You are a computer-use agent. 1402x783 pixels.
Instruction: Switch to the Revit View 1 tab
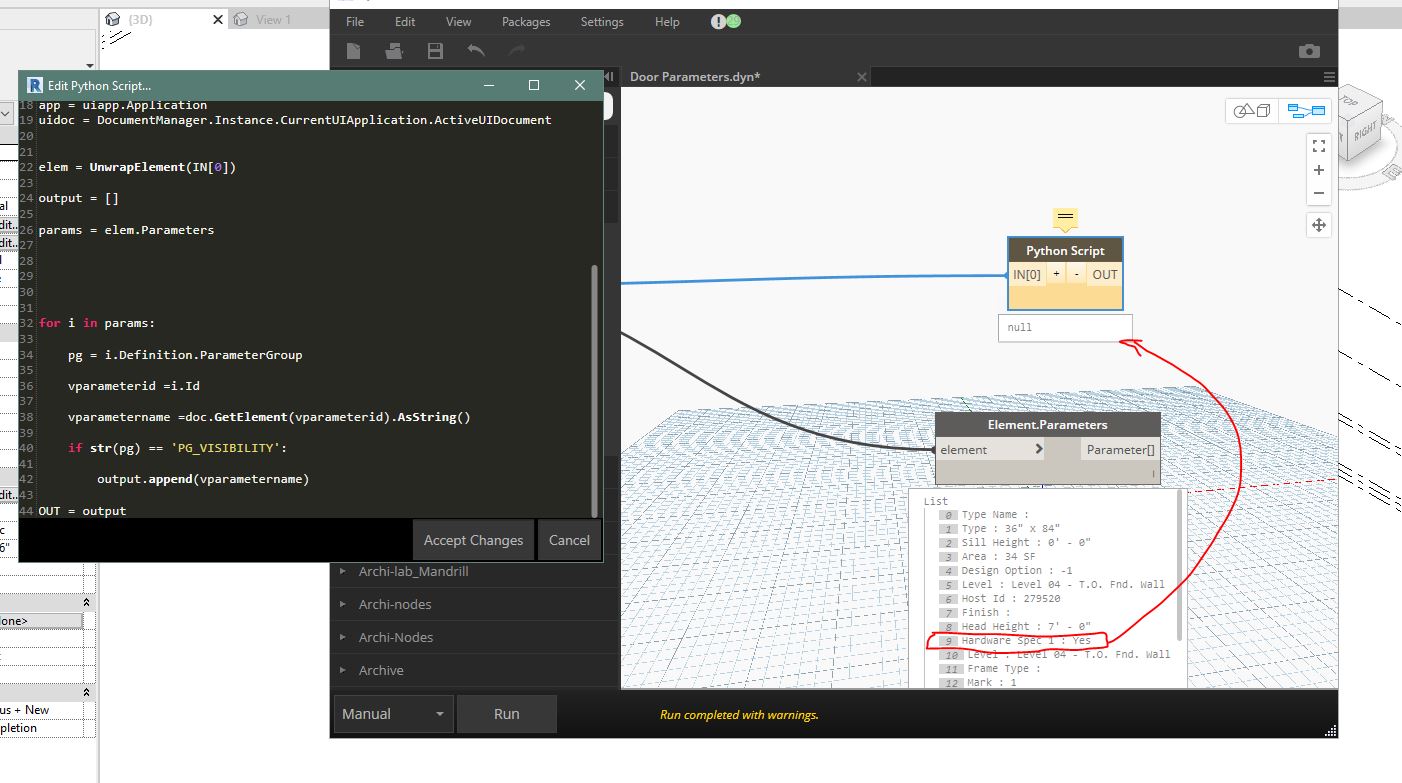click(273, 19)
